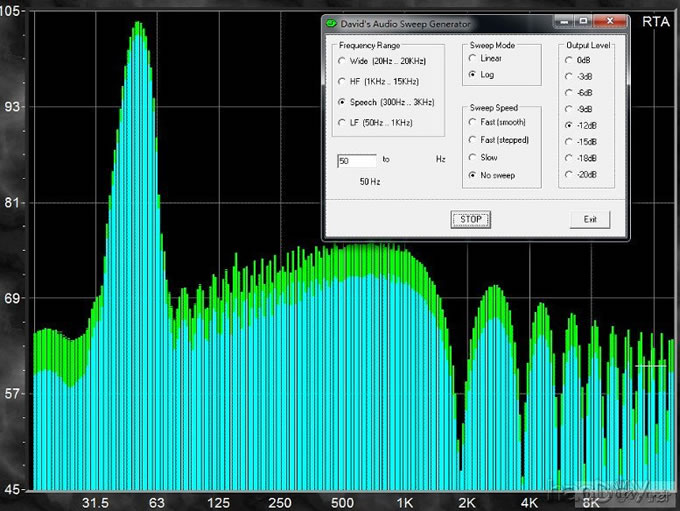
Task: Choose -6dB output level
Action: pos(568,92)
